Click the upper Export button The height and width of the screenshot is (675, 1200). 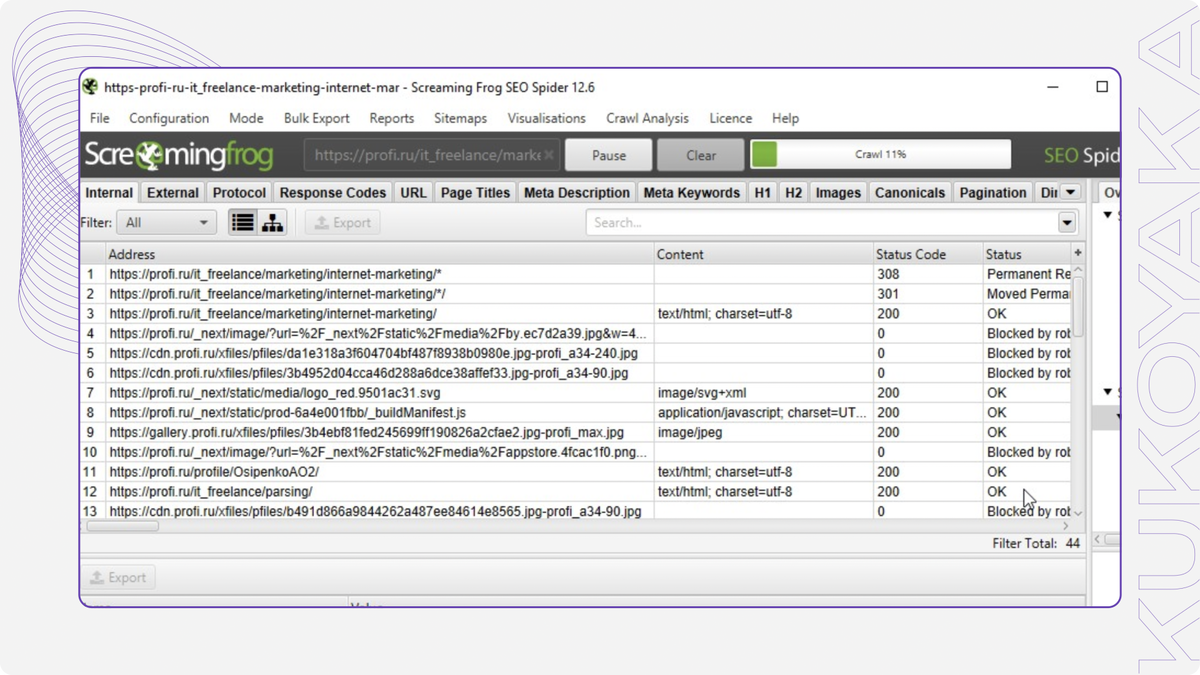point(343,223)
